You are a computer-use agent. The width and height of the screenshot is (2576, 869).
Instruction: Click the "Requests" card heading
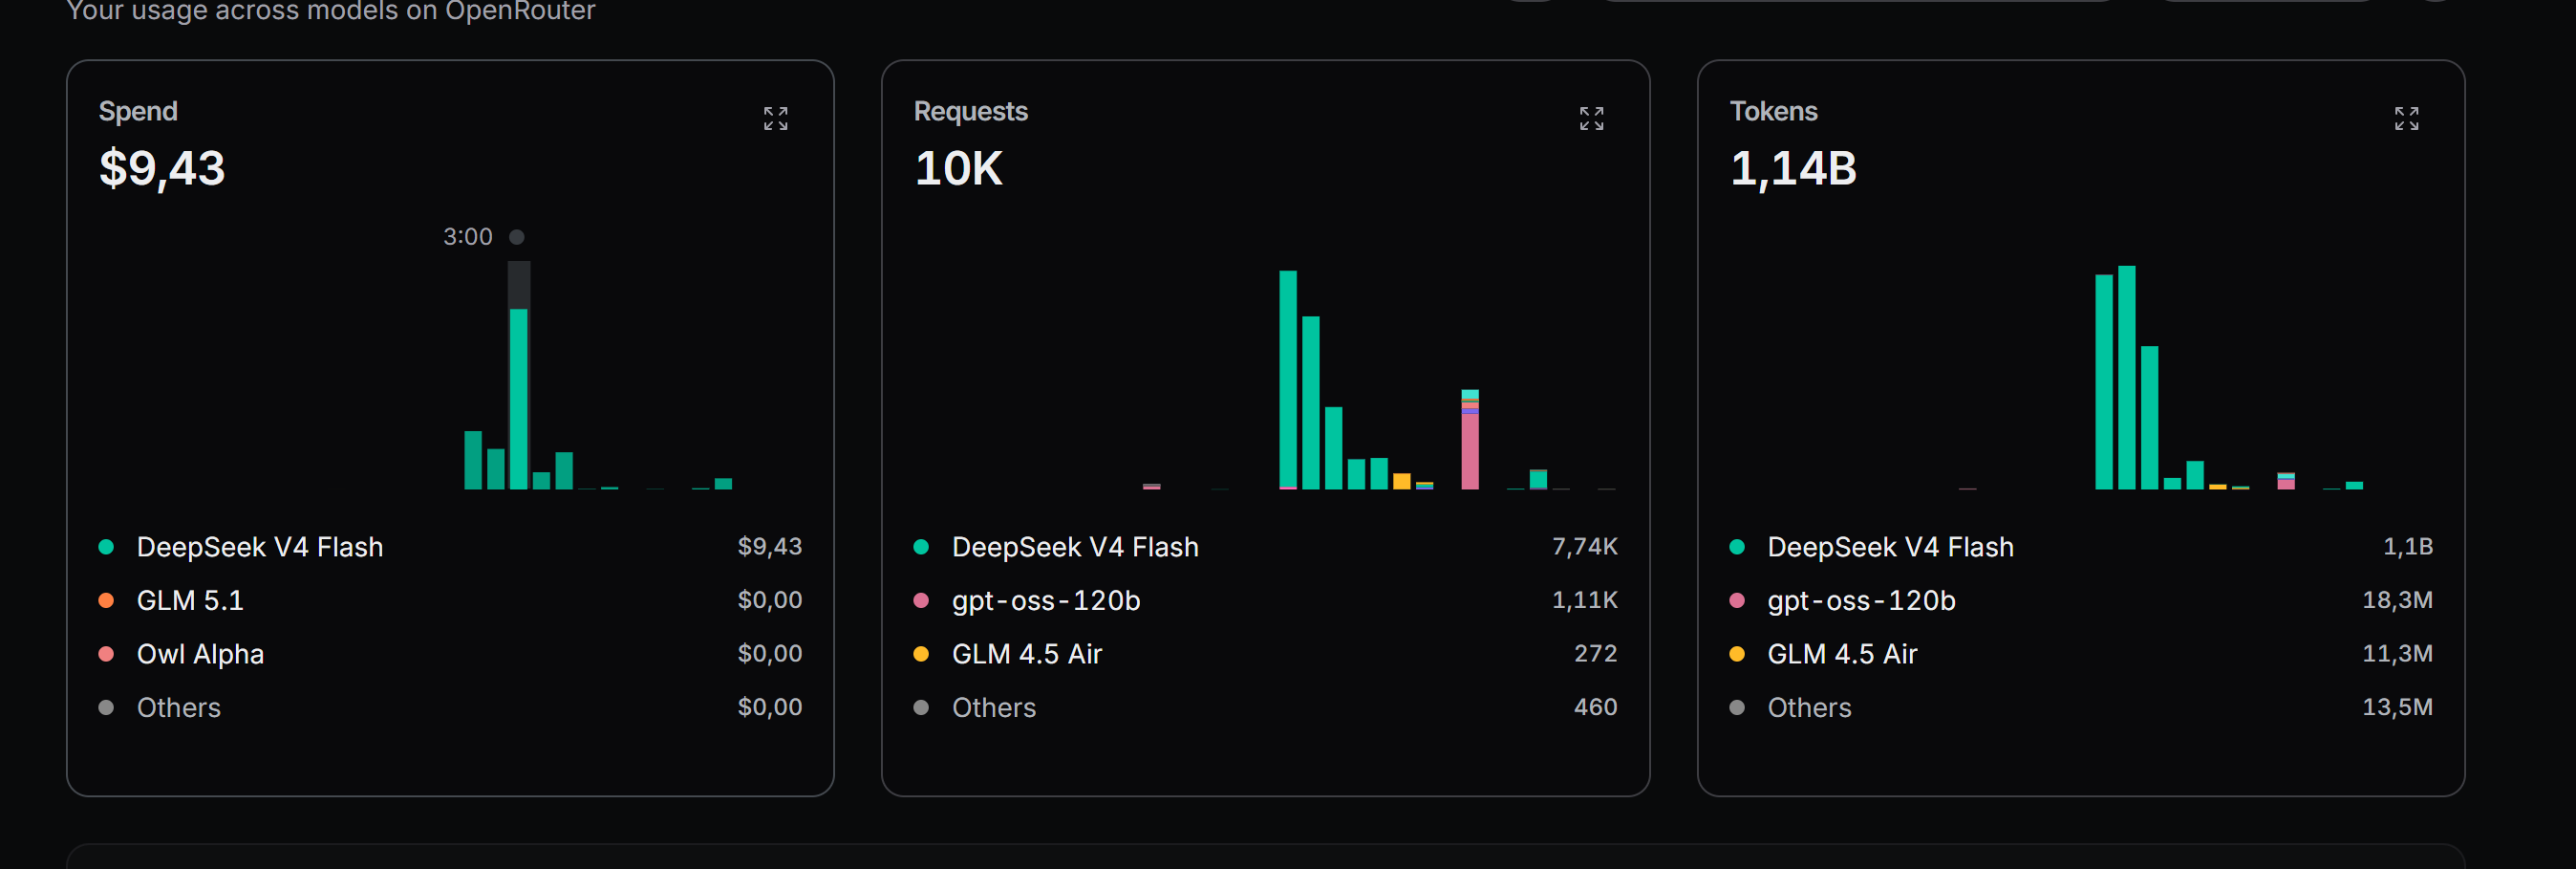click(x=971, y=111)
